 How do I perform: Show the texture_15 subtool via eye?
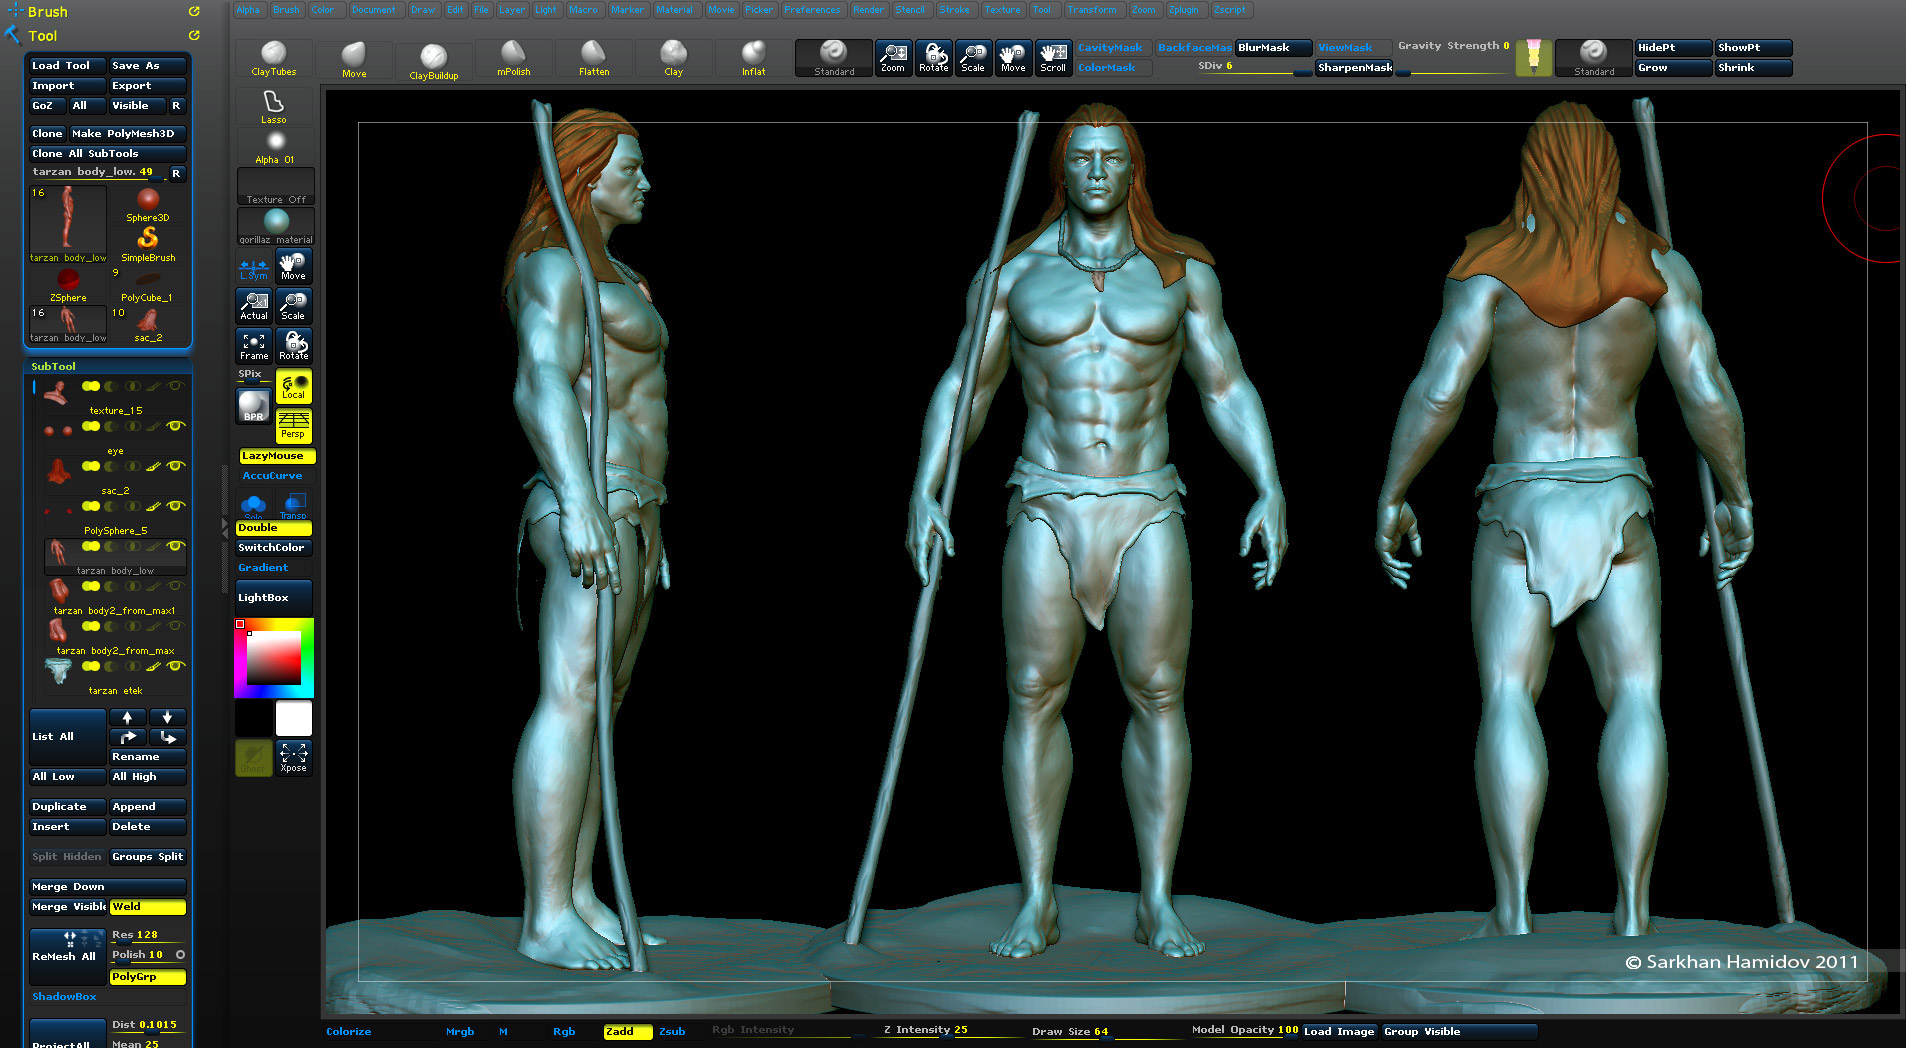coord(176,386)
